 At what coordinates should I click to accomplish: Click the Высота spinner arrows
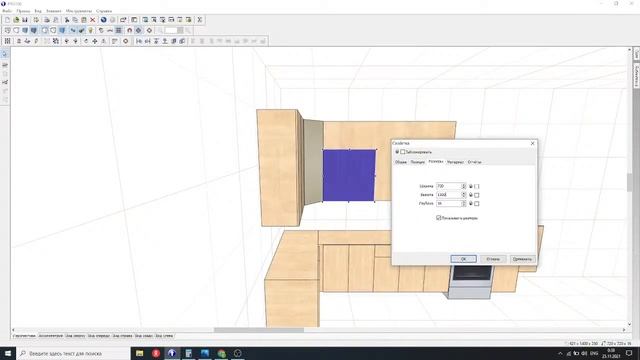(464, 195)
